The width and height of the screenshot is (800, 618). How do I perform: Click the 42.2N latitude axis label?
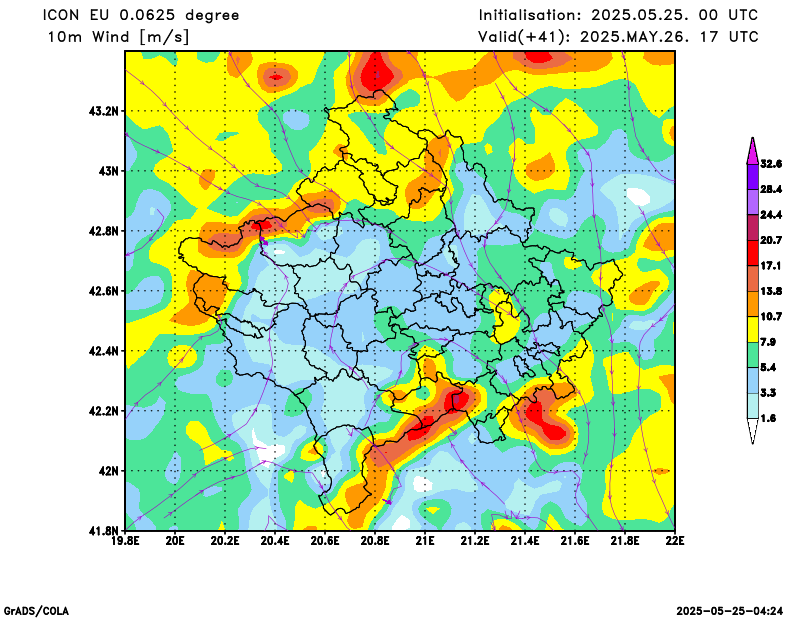pos(104,411)
